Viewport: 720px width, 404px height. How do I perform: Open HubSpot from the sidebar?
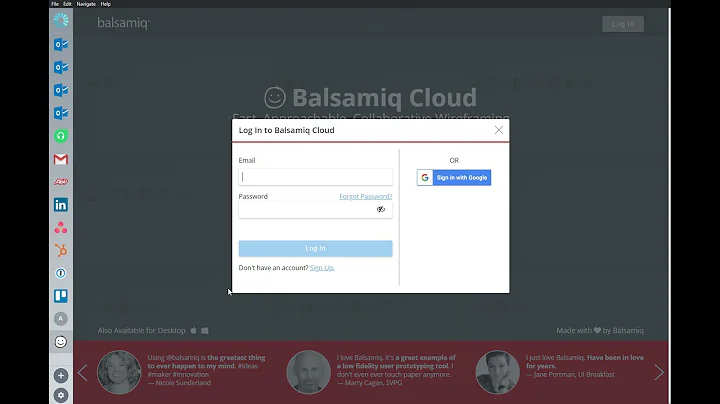61,250
